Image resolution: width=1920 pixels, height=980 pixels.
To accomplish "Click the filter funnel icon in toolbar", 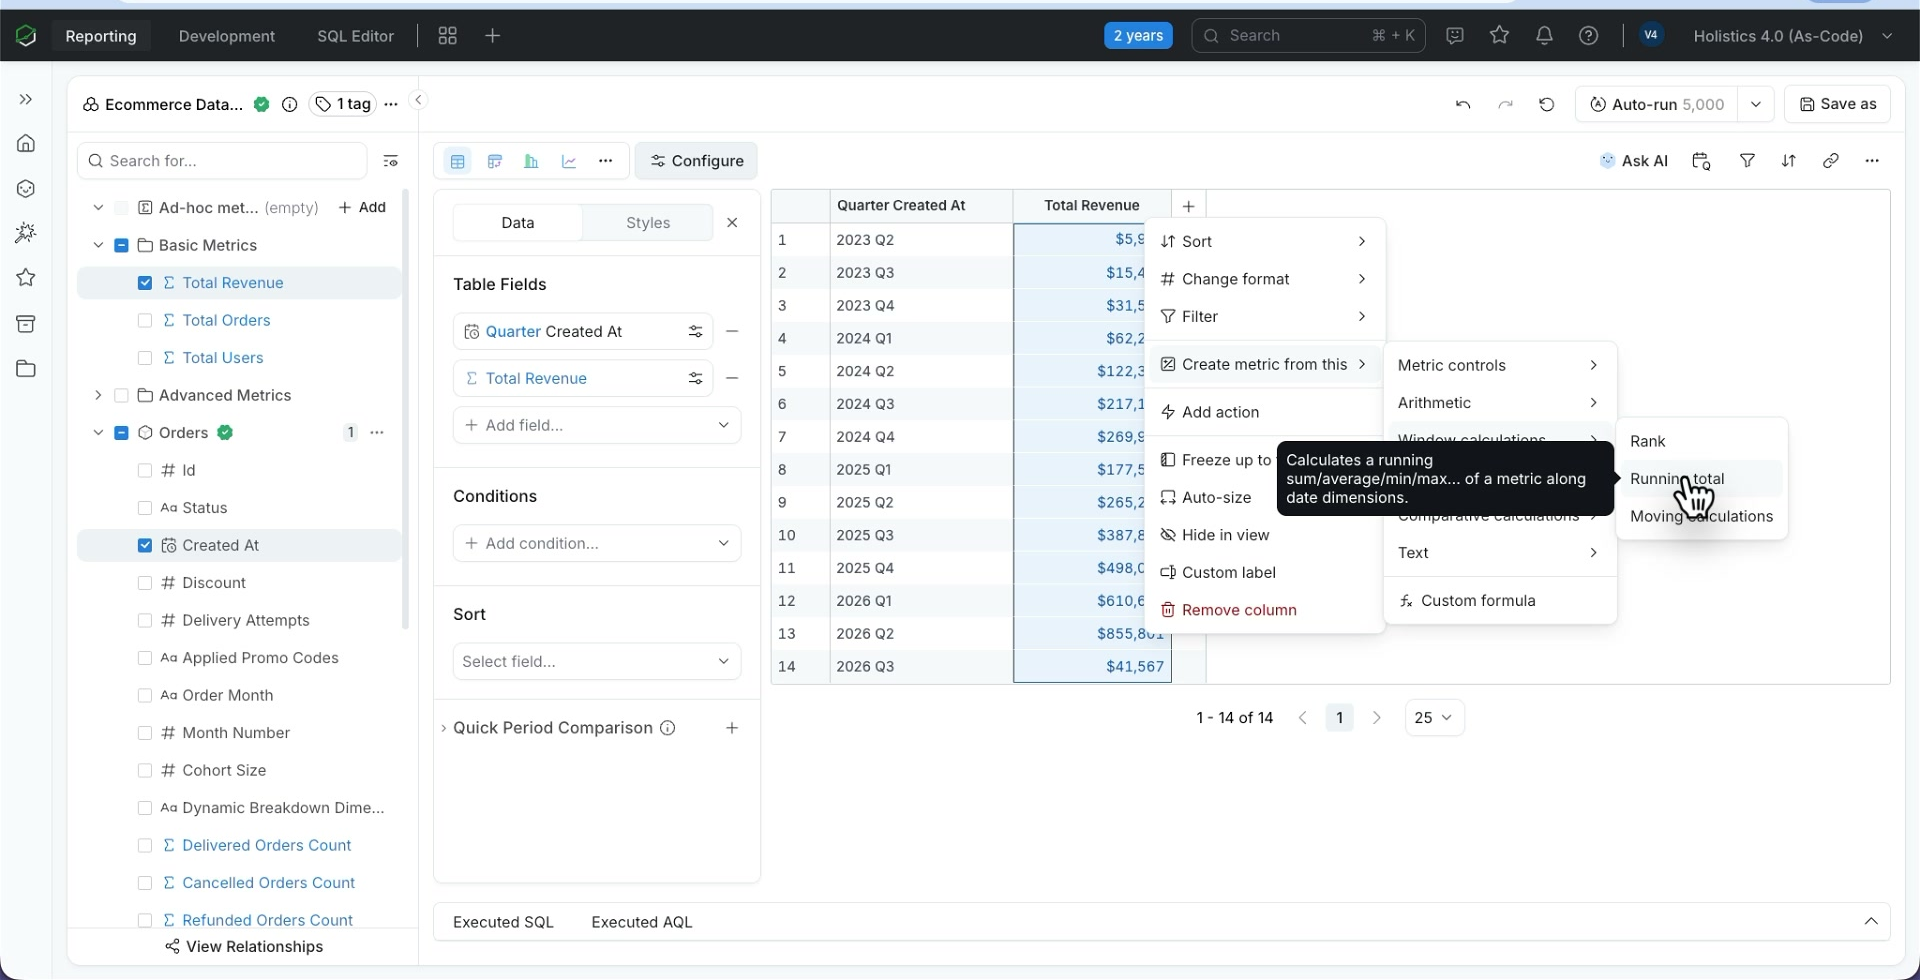I will 1747,160.
